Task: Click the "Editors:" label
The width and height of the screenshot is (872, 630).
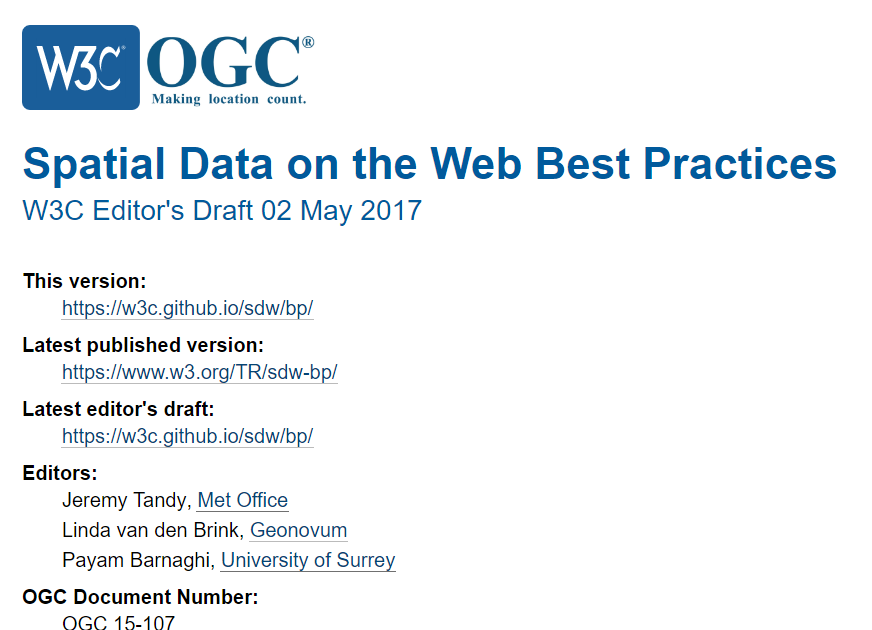Action: (60, 473)
